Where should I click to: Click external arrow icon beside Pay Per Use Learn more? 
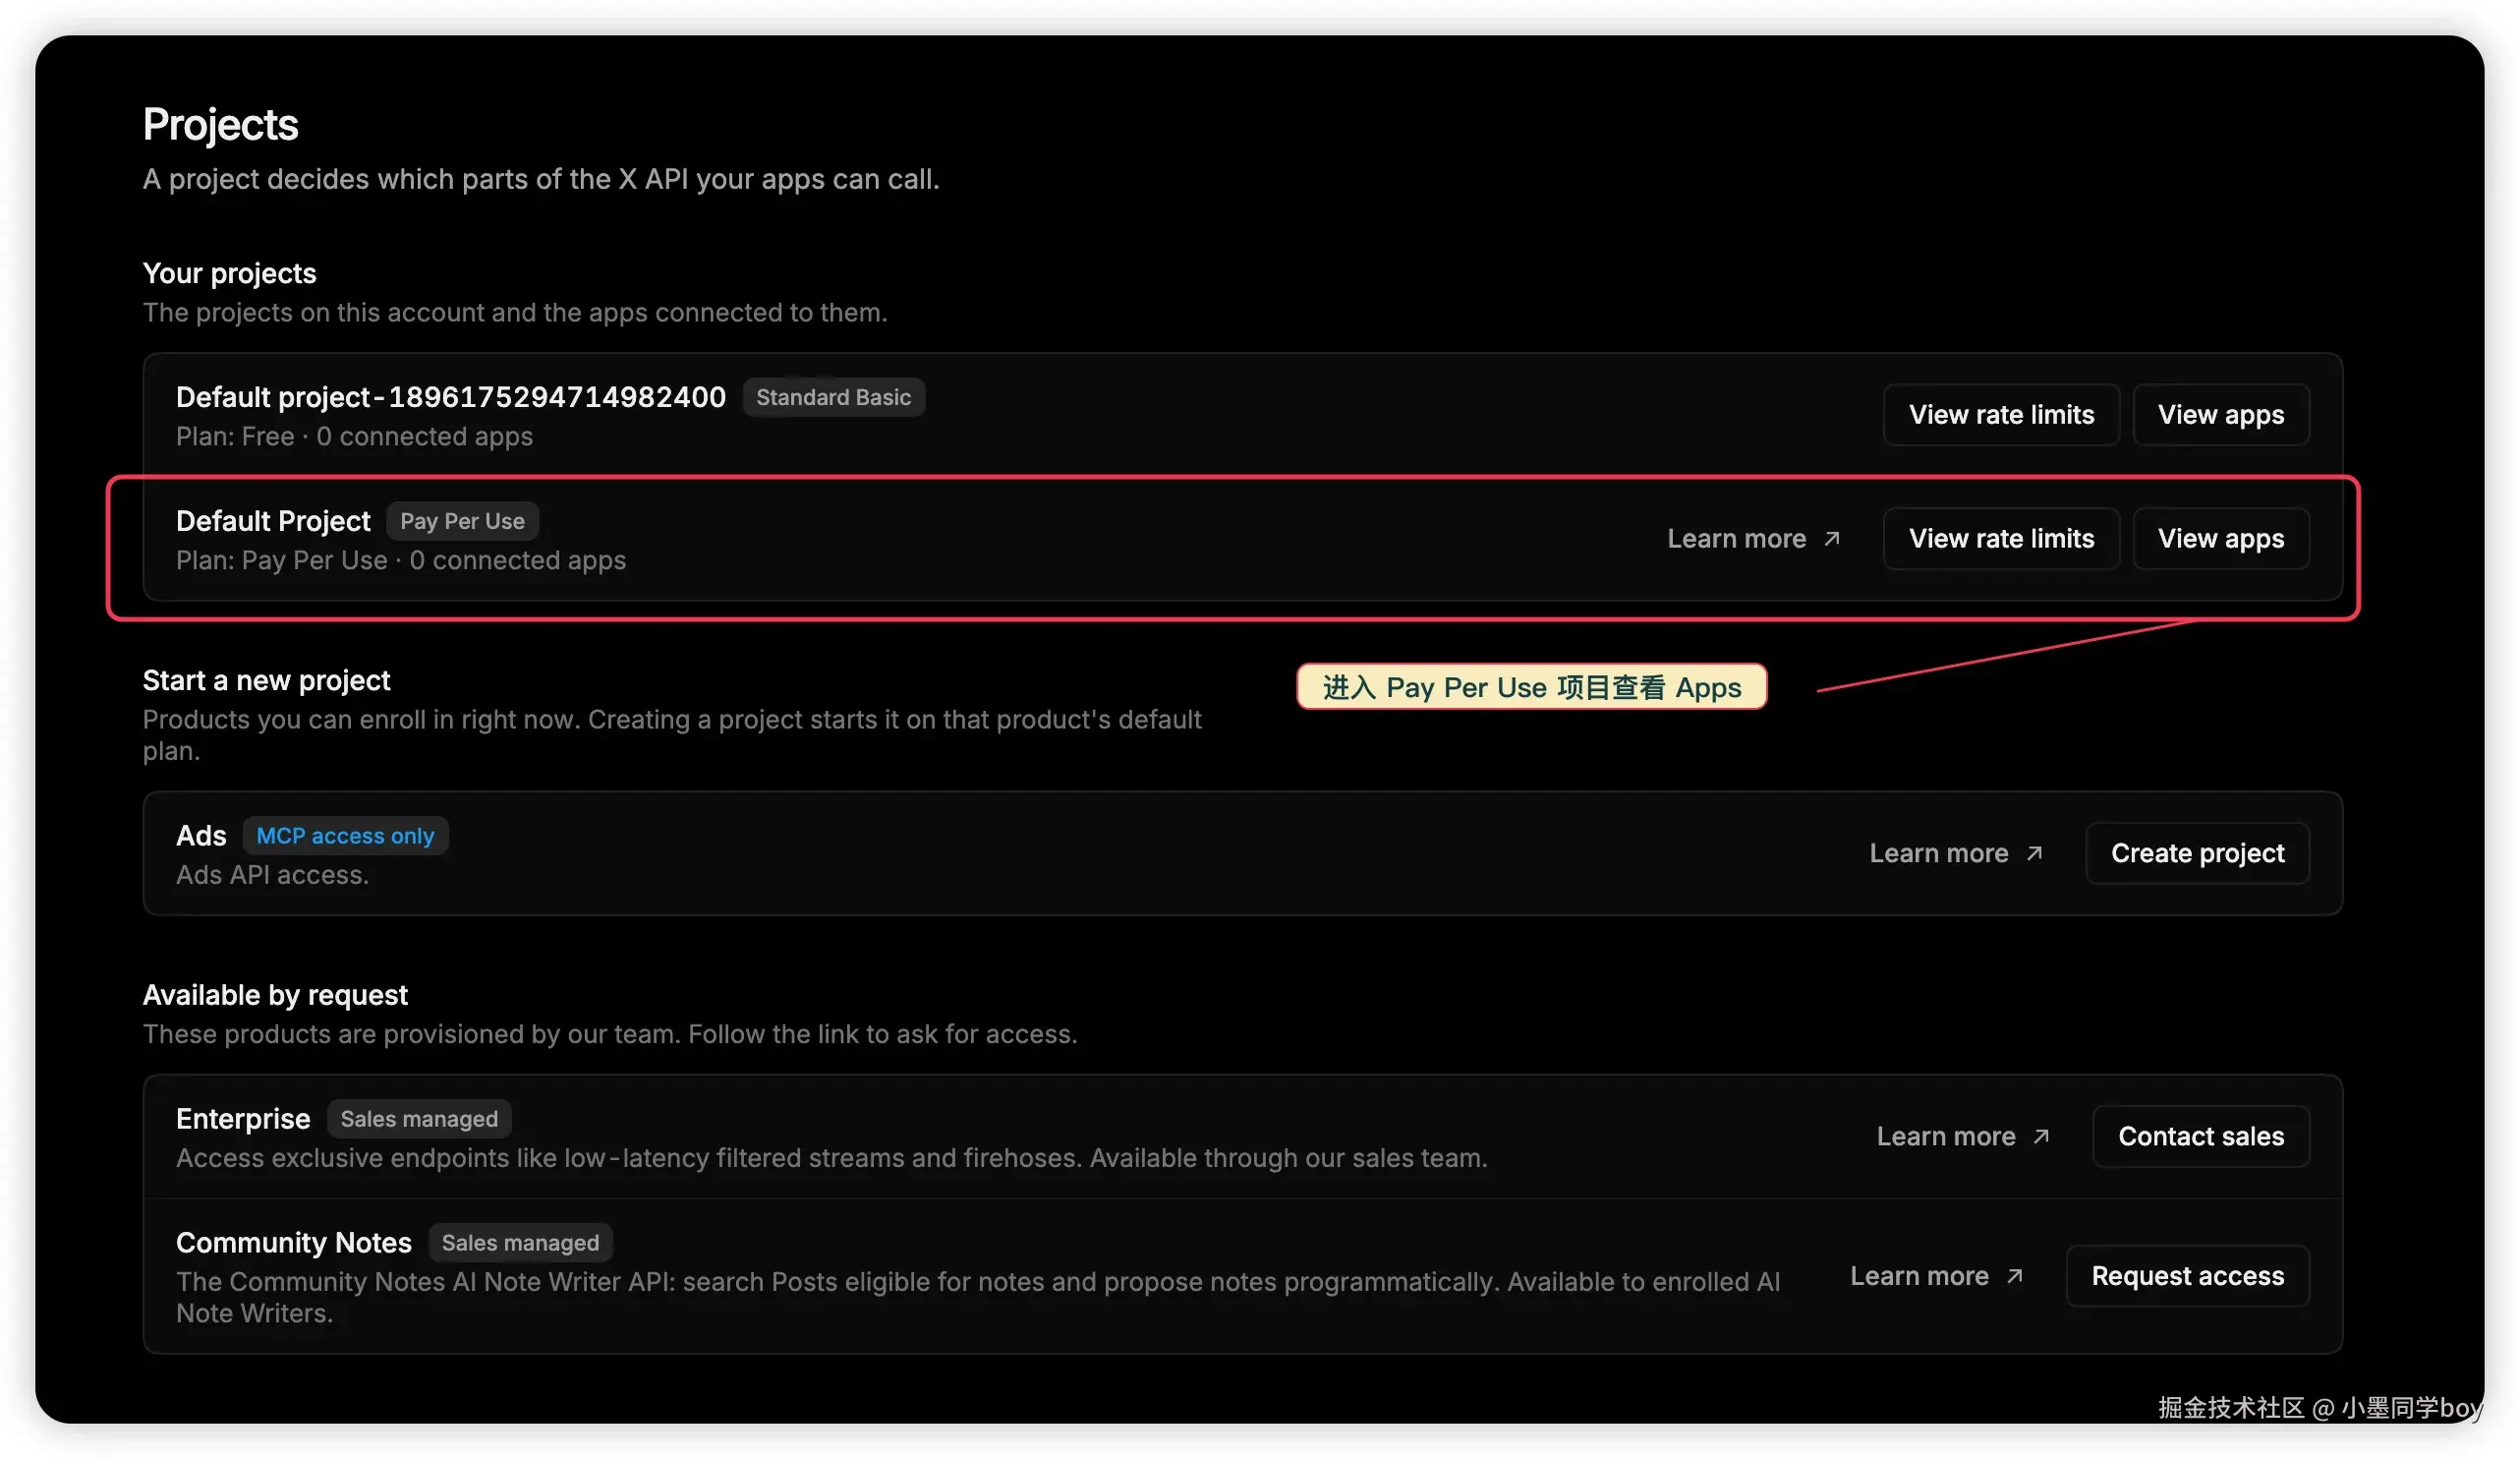pyautogui.click(x=1832, y=538)
